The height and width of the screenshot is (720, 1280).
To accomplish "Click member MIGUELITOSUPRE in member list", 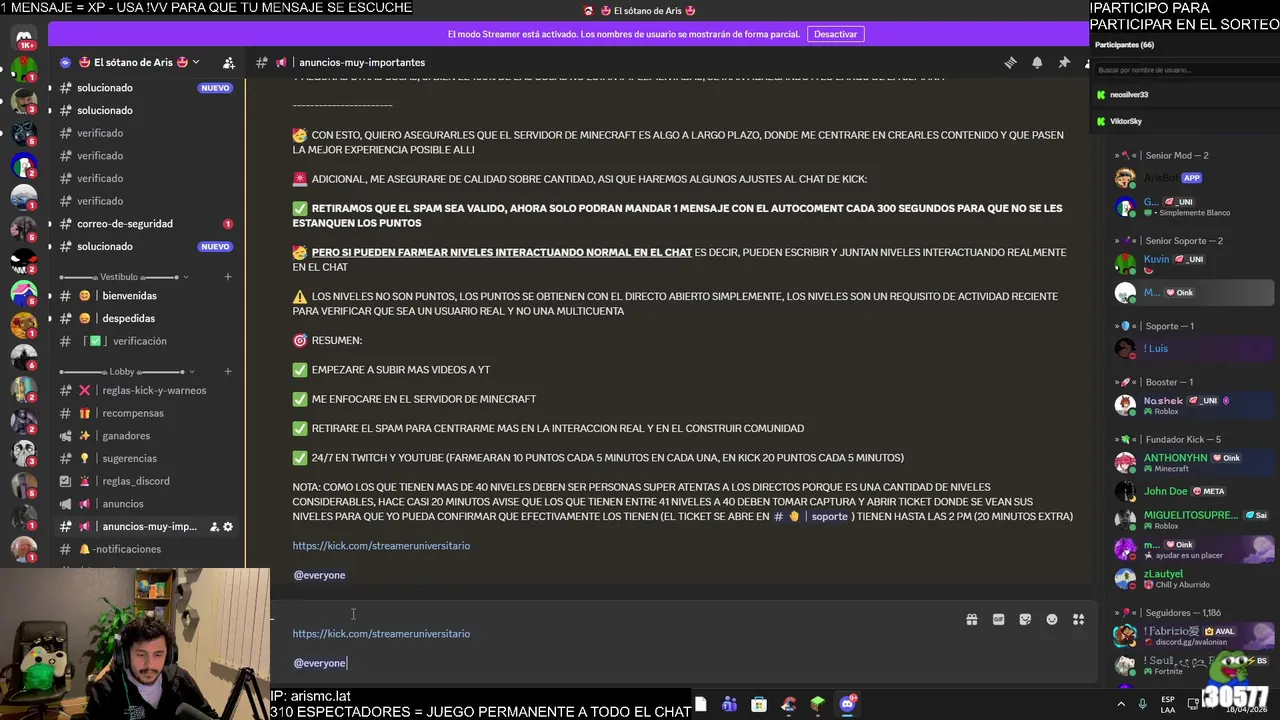I will point(1194,520).
